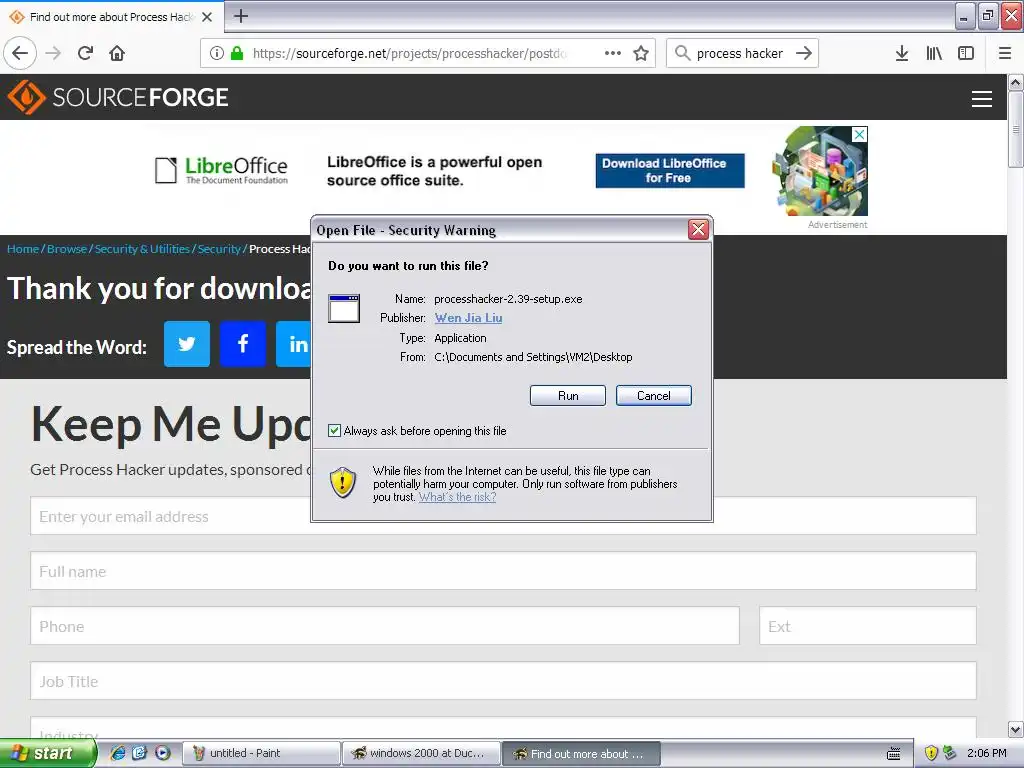Switch to Find out more about taskbar button
This screenshot has height=768, width=1024.
click(581, 753)
